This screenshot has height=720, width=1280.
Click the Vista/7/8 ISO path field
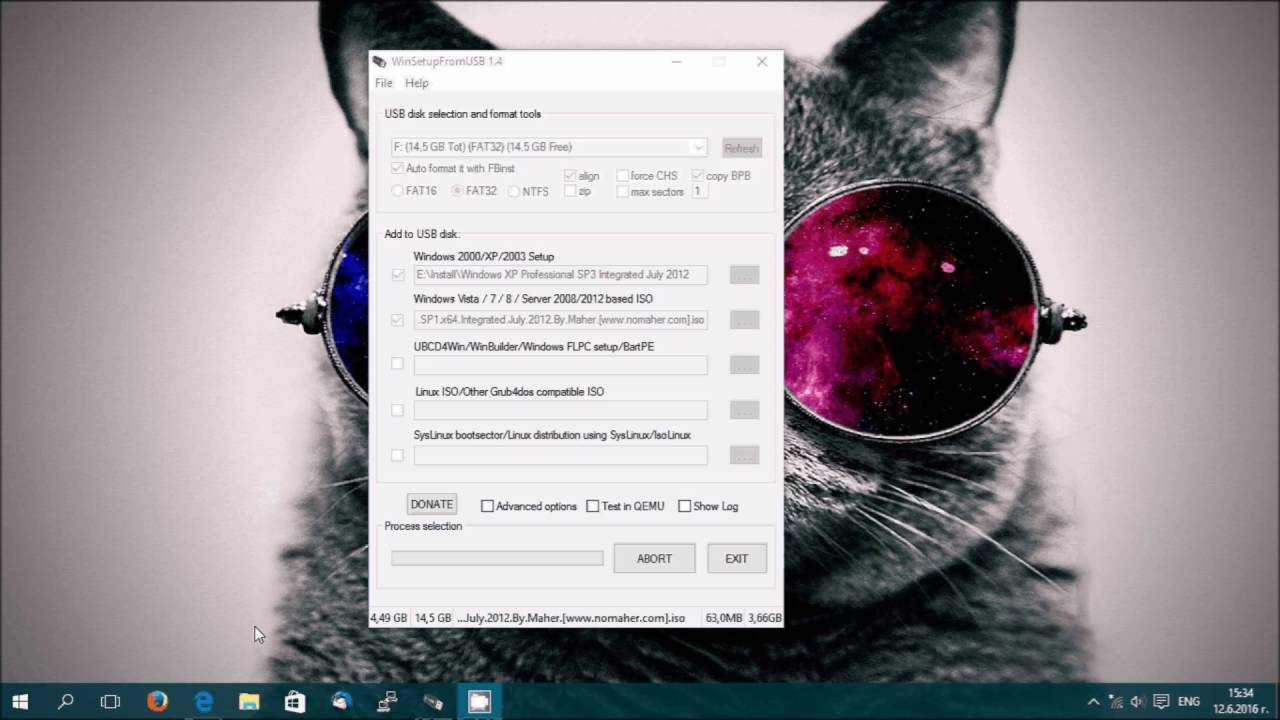(x=560, y=320)
